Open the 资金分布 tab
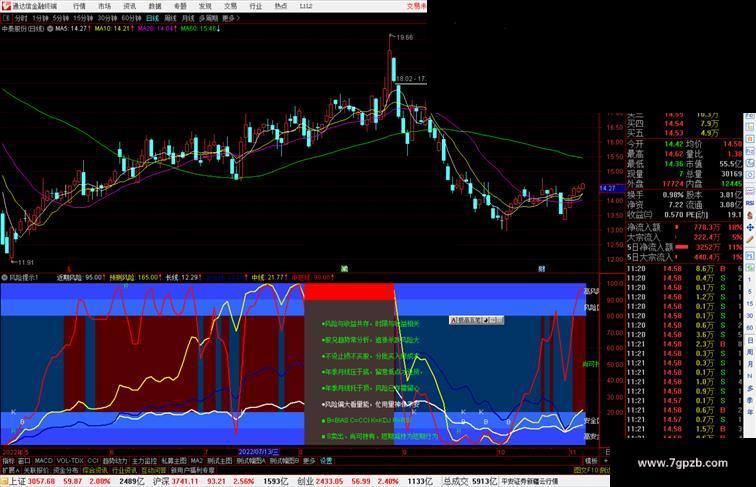The image size is (756, 487). coord(66,470)
